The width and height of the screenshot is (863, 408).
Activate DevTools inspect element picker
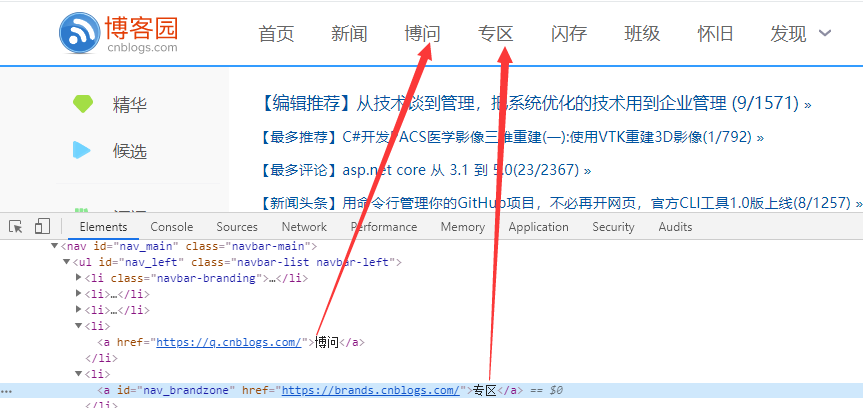point(16,227)
